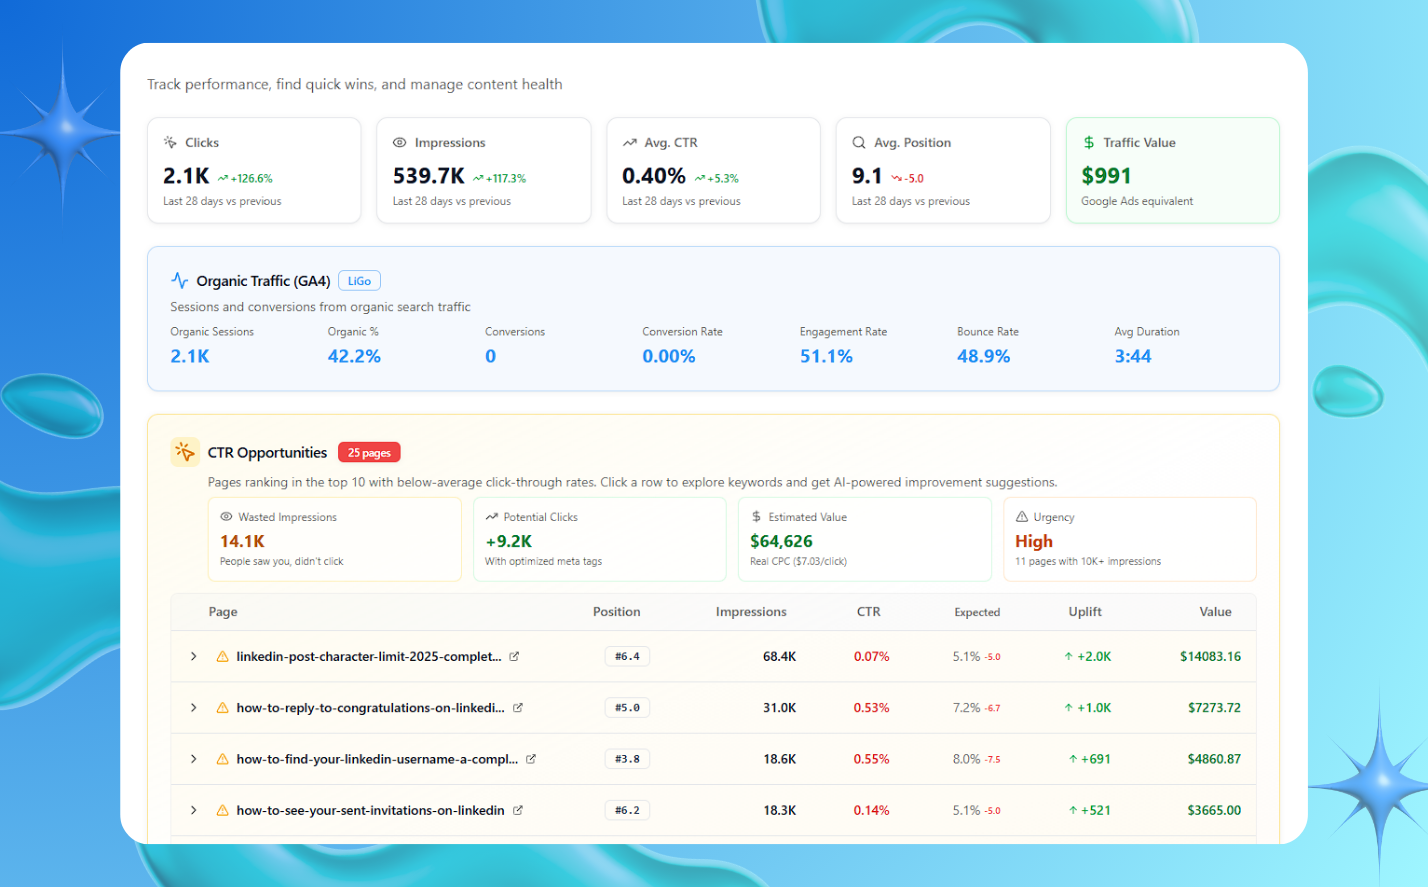Click the 48.9% Bounce Rate value
The width and height of the screenshot is (1428, 887).
coord(983,357)
